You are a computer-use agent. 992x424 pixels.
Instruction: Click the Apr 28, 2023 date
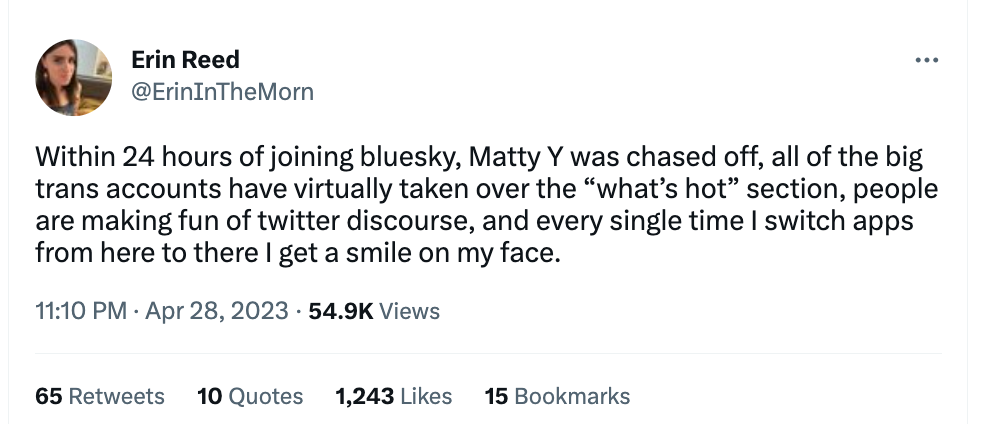pyautogui.click(x=215, y=311)
